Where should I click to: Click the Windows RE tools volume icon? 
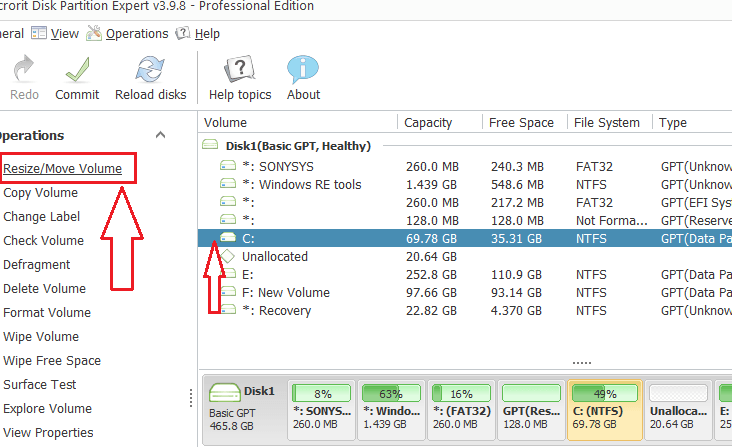[x=228, y=183]
